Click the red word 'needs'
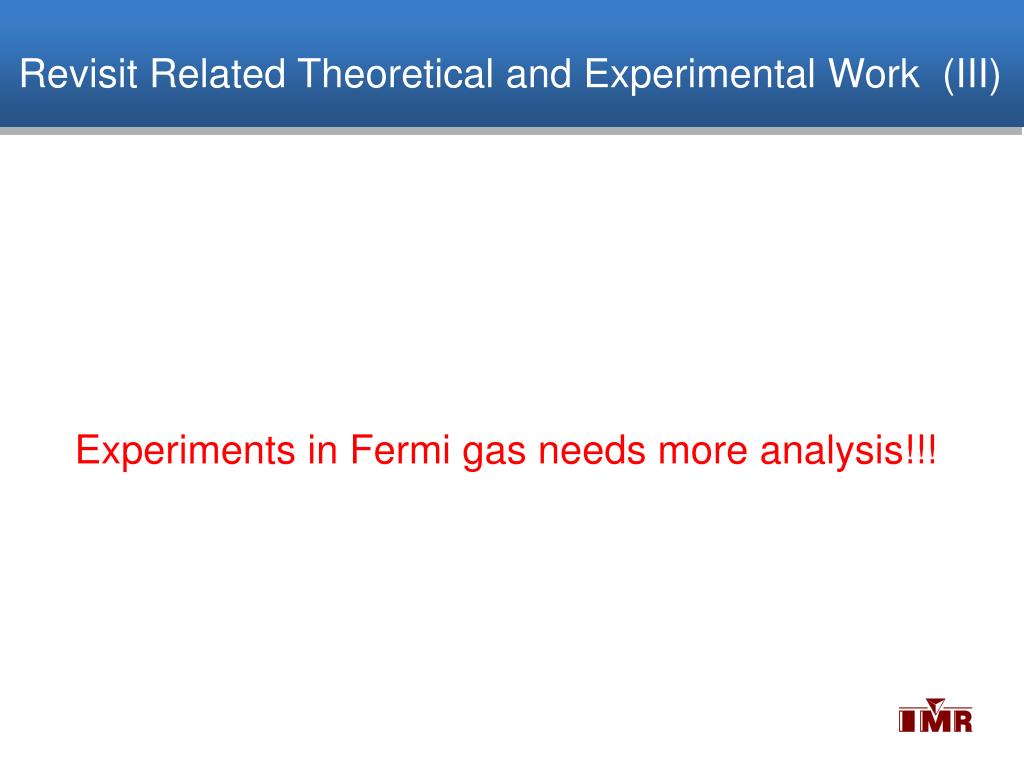 pos(592,449)
